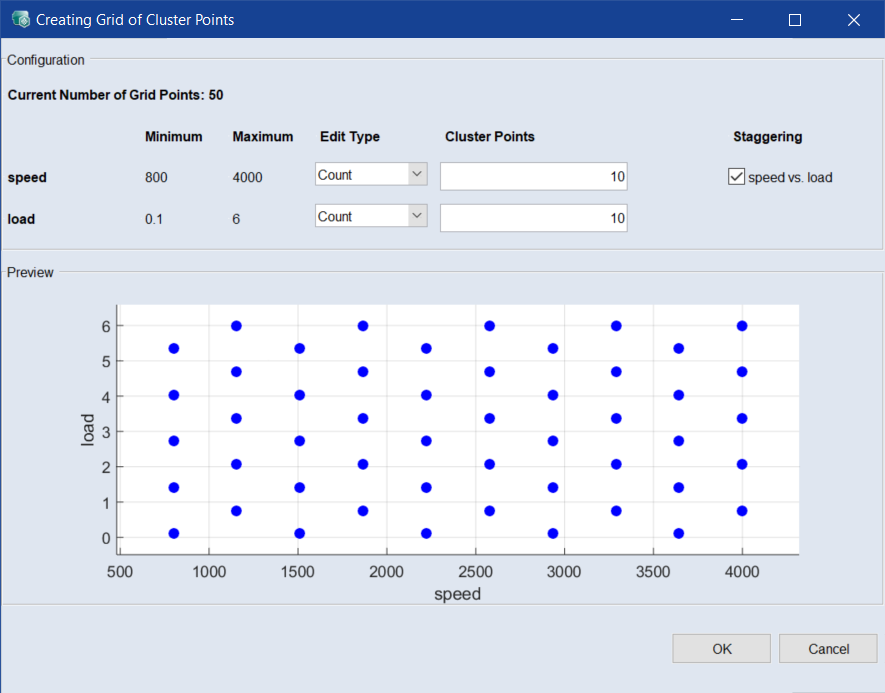Close the Creating Grid of Cluster Points dialog
This screenshot has width=885, height=693.
point(854,20)
